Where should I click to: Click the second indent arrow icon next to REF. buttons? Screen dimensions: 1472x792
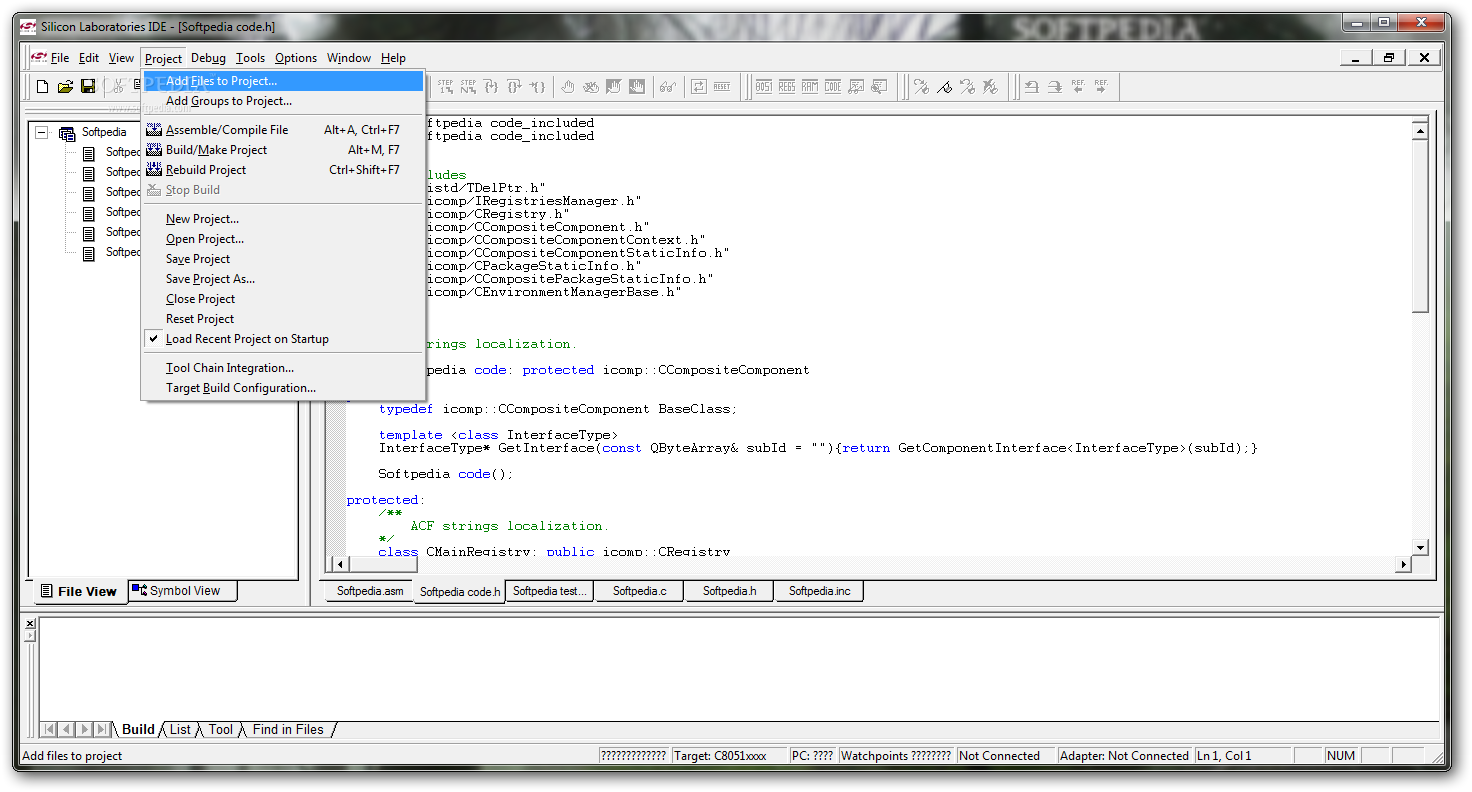tap(1055, 87)
